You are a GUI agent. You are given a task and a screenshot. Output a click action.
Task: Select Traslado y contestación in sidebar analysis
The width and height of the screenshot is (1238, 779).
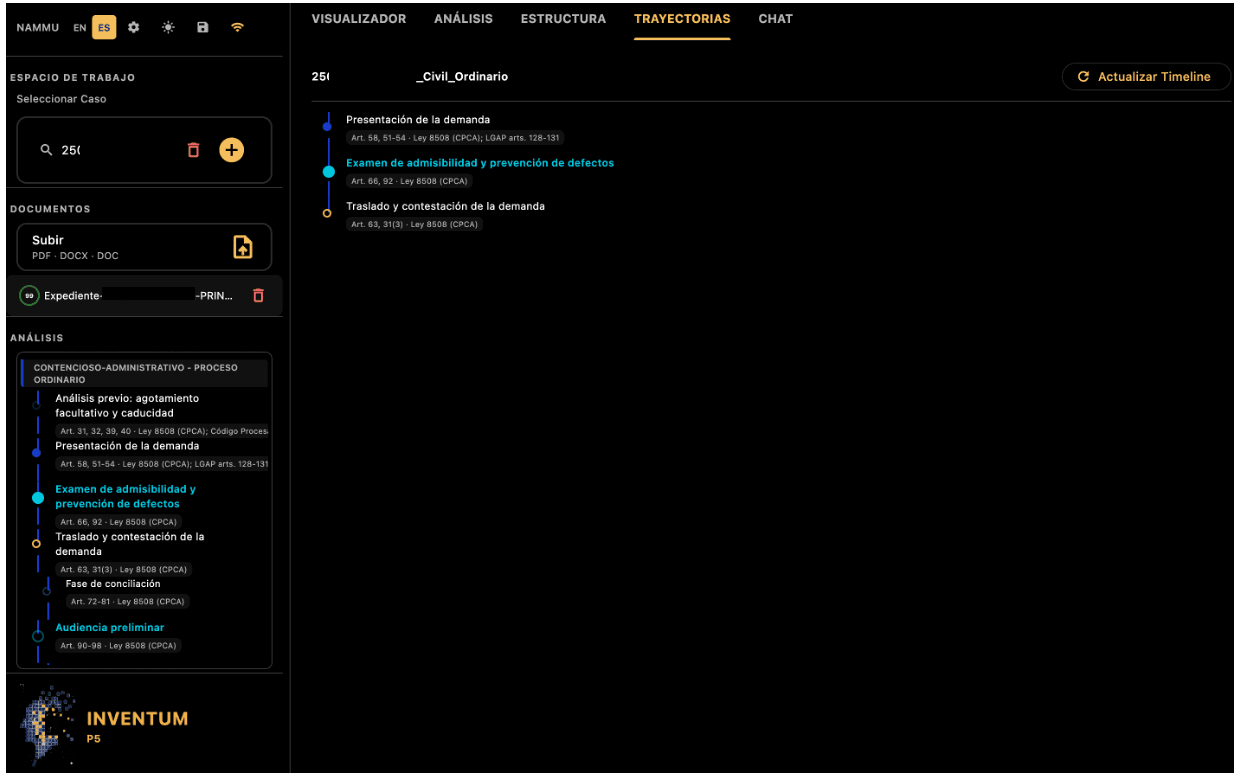coord(129,544)
